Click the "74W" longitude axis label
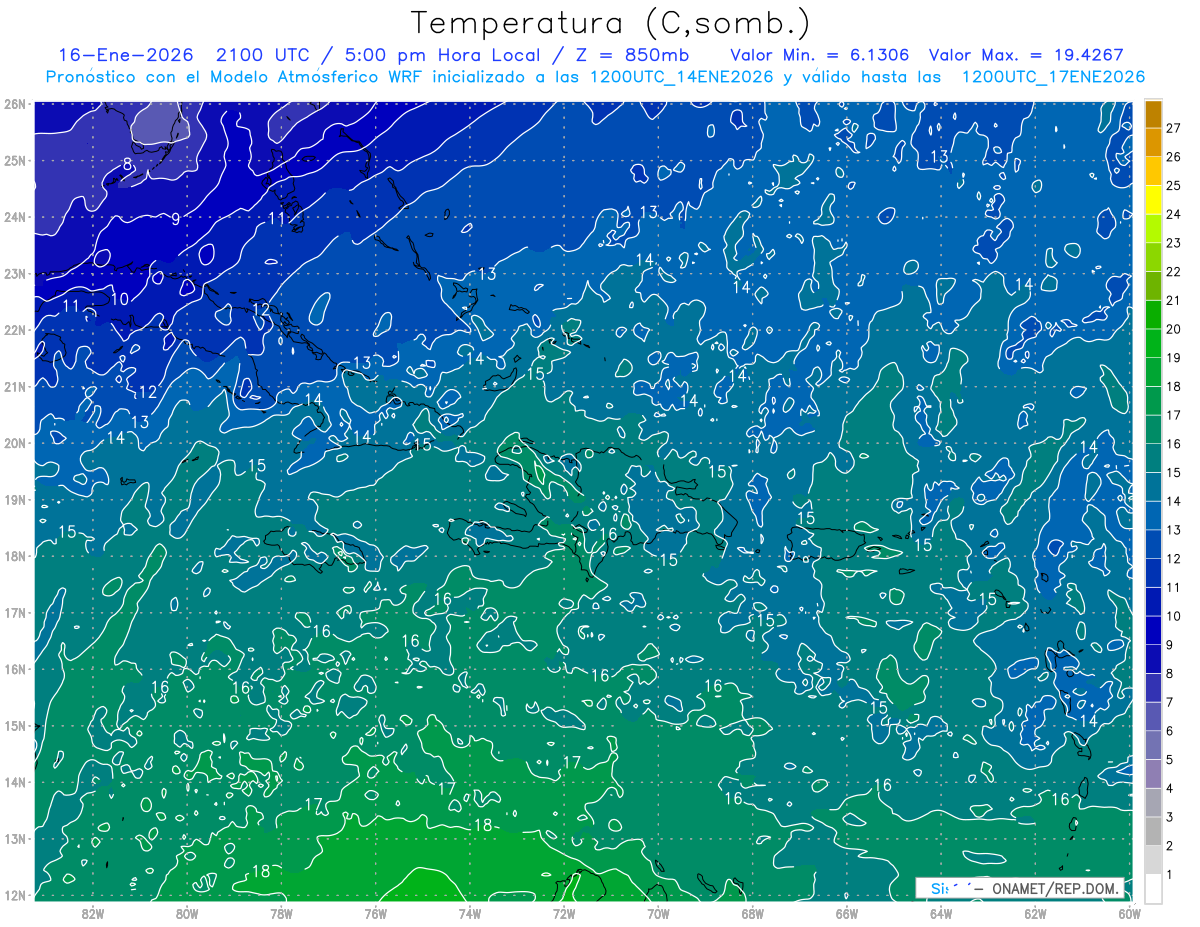This screenshot has width=1200, height=927. tap(469, 913)
